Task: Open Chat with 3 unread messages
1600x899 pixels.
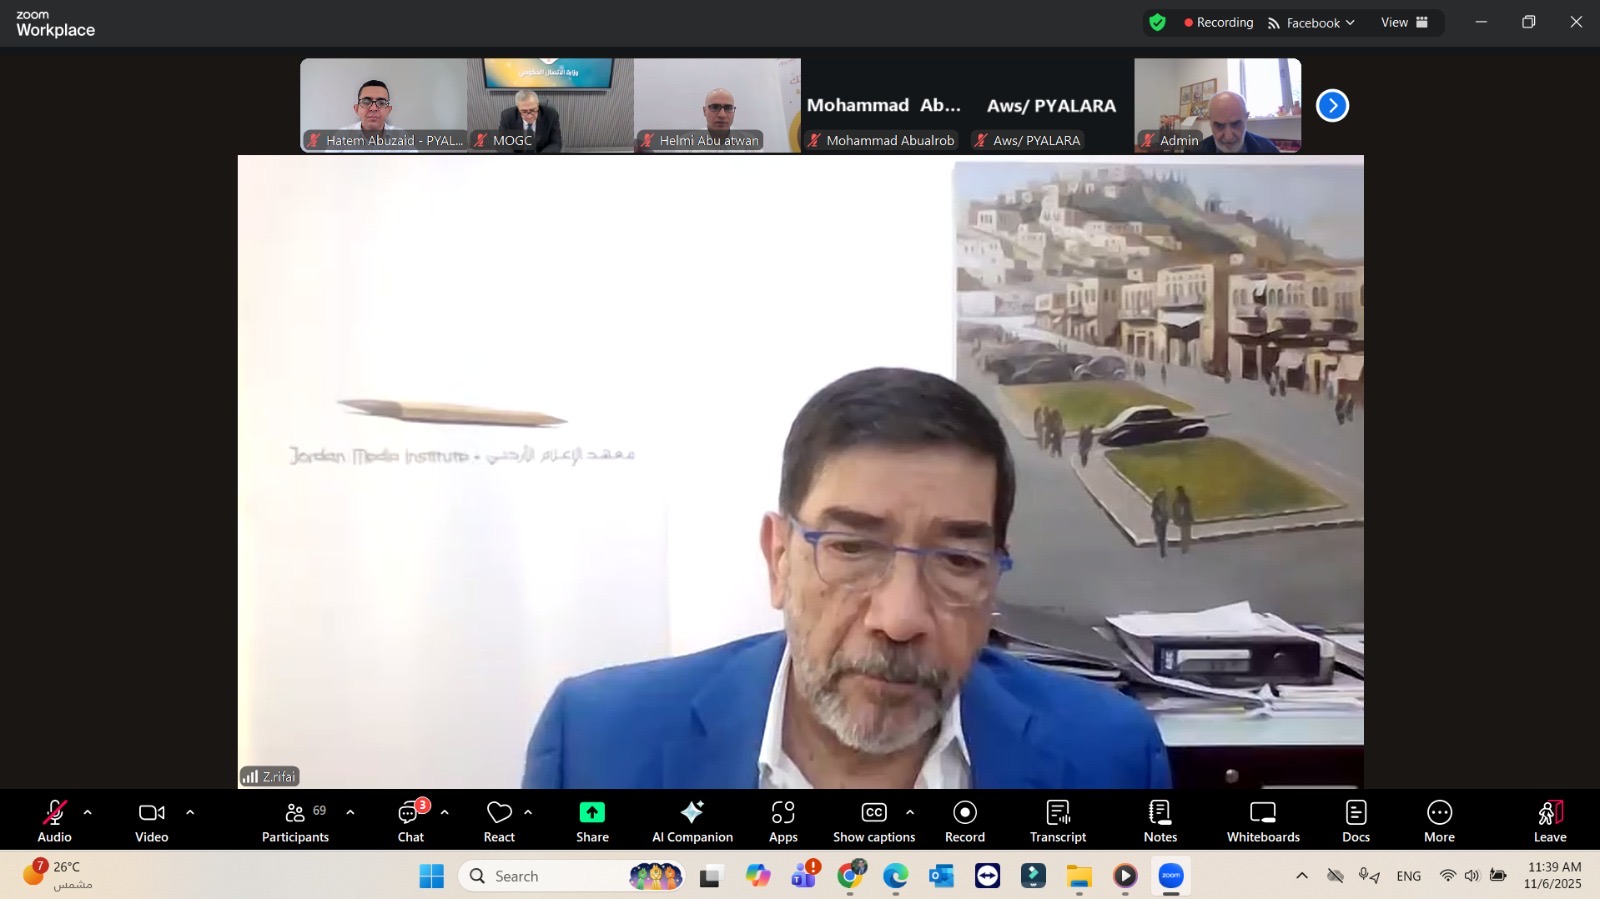Action: pyautogui.click(x=411, y=821)
